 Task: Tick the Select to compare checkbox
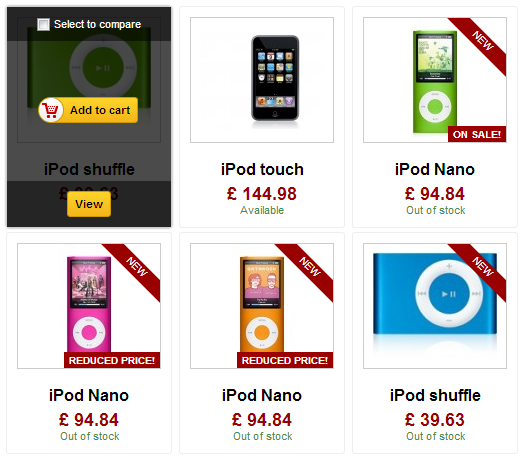(43, 24)
